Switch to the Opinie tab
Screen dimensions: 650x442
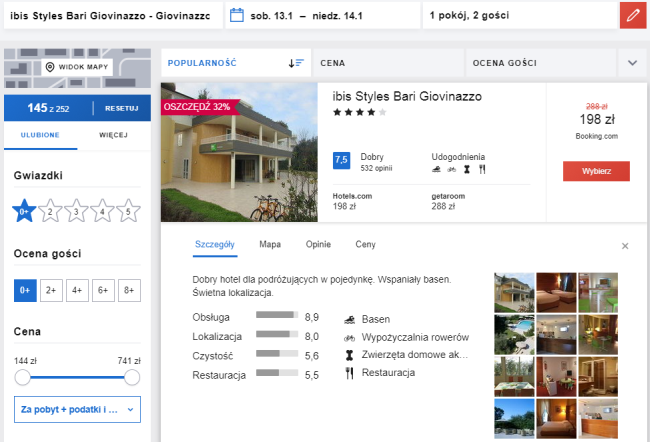click(x=317, y=244)
